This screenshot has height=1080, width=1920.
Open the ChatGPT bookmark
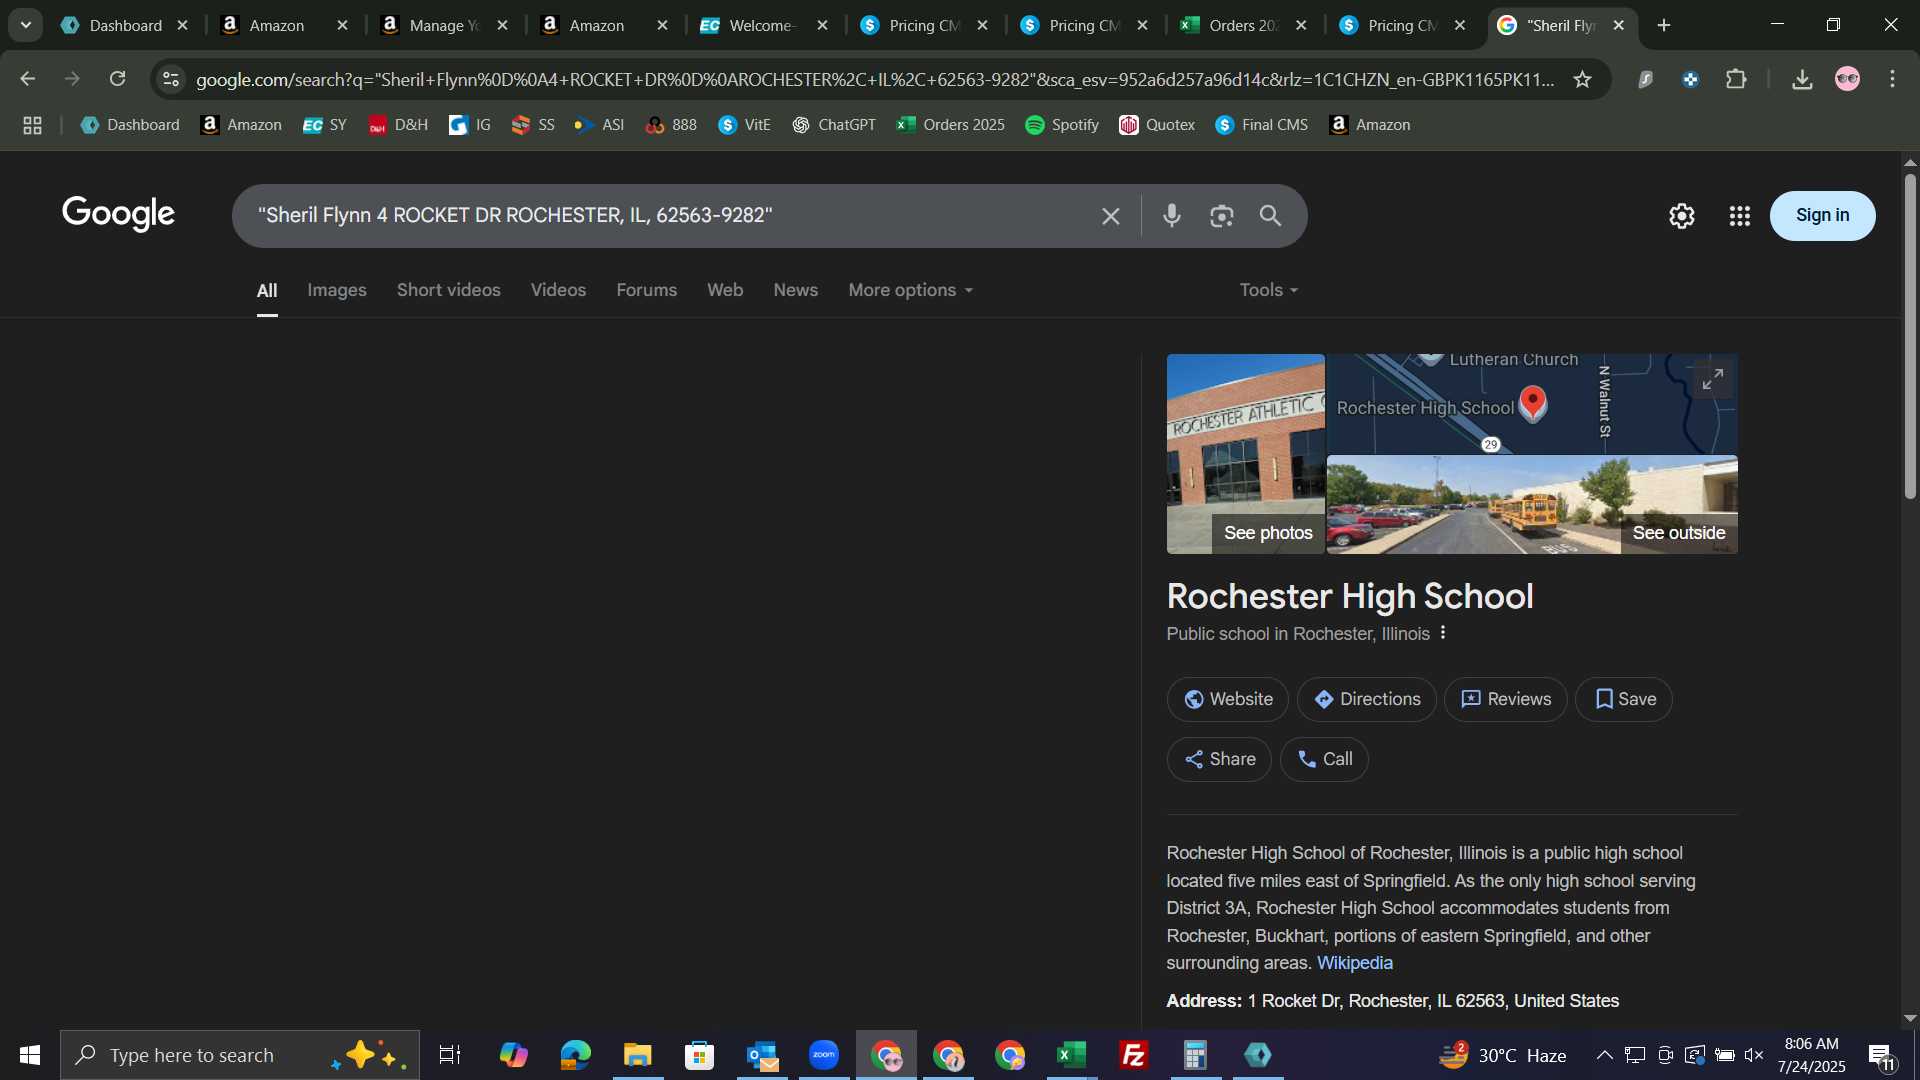tap(834, 125)
